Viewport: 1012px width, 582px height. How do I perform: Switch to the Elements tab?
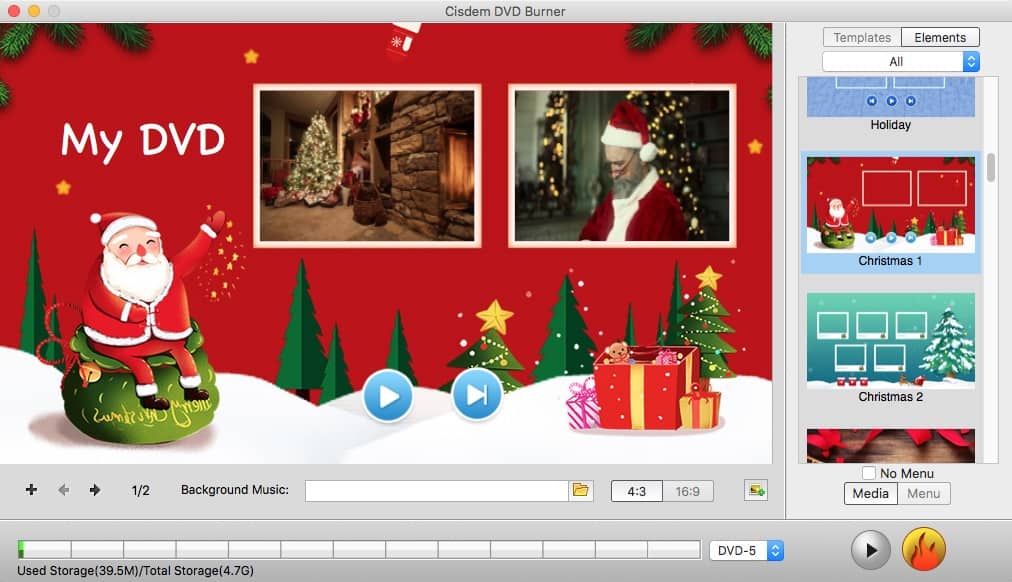click(940, 38)
